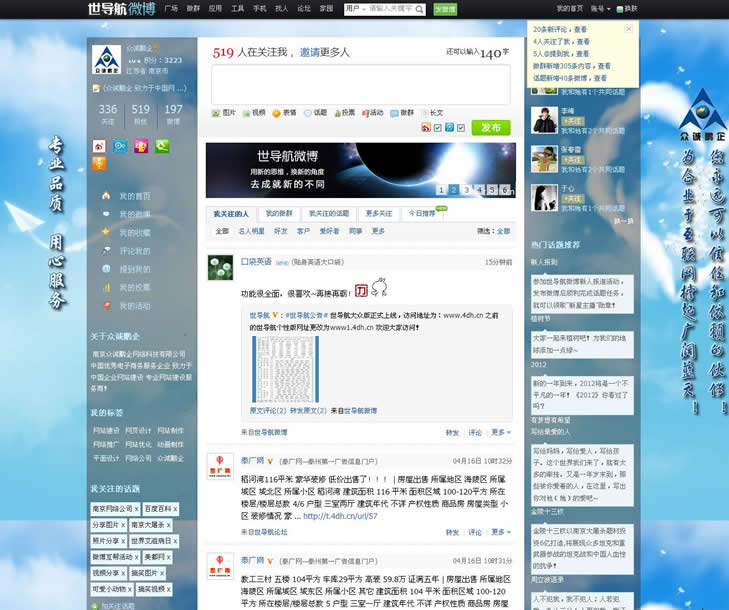Click the star icon for 我的收藏

(x=106, y=232)
